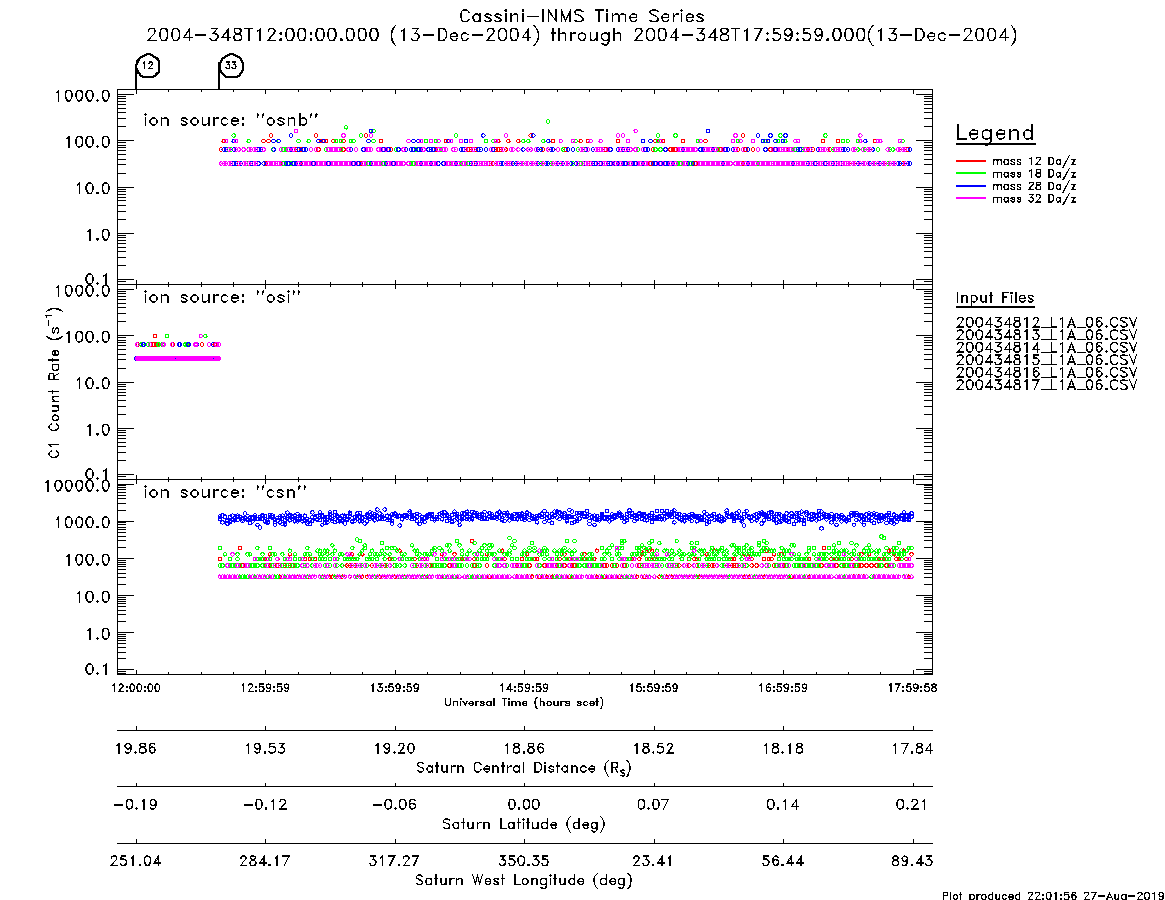Screen dimensions: 1165x900
Task: Click the 0.14 latitude value
Action: 782,805
